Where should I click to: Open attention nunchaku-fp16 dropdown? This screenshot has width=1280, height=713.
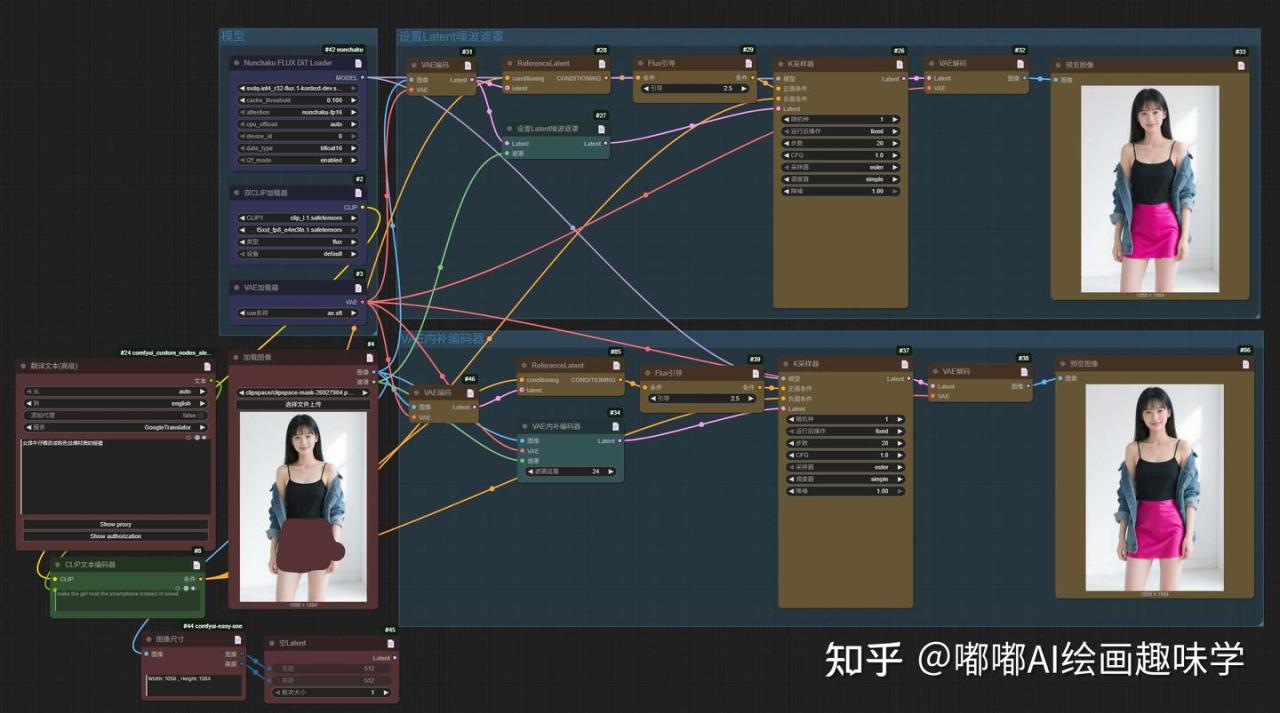click(300, 112)
